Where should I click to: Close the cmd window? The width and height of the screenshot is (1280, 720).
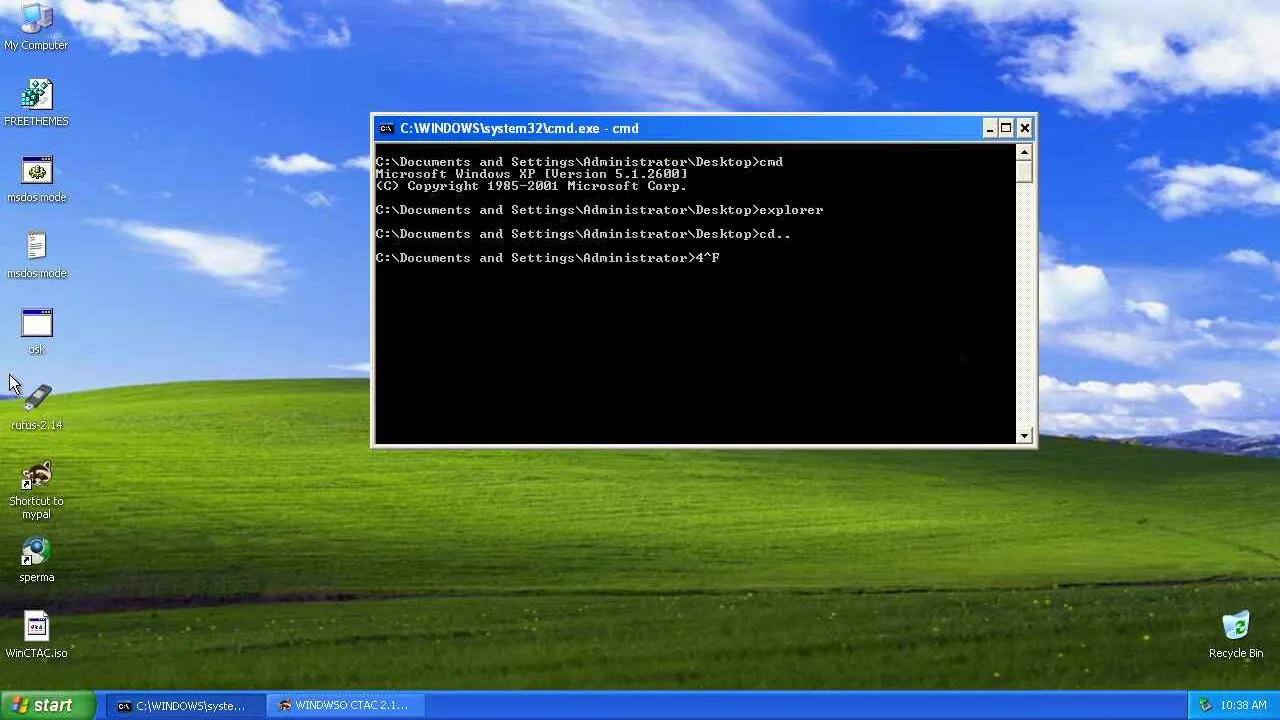pos(1024,128)
